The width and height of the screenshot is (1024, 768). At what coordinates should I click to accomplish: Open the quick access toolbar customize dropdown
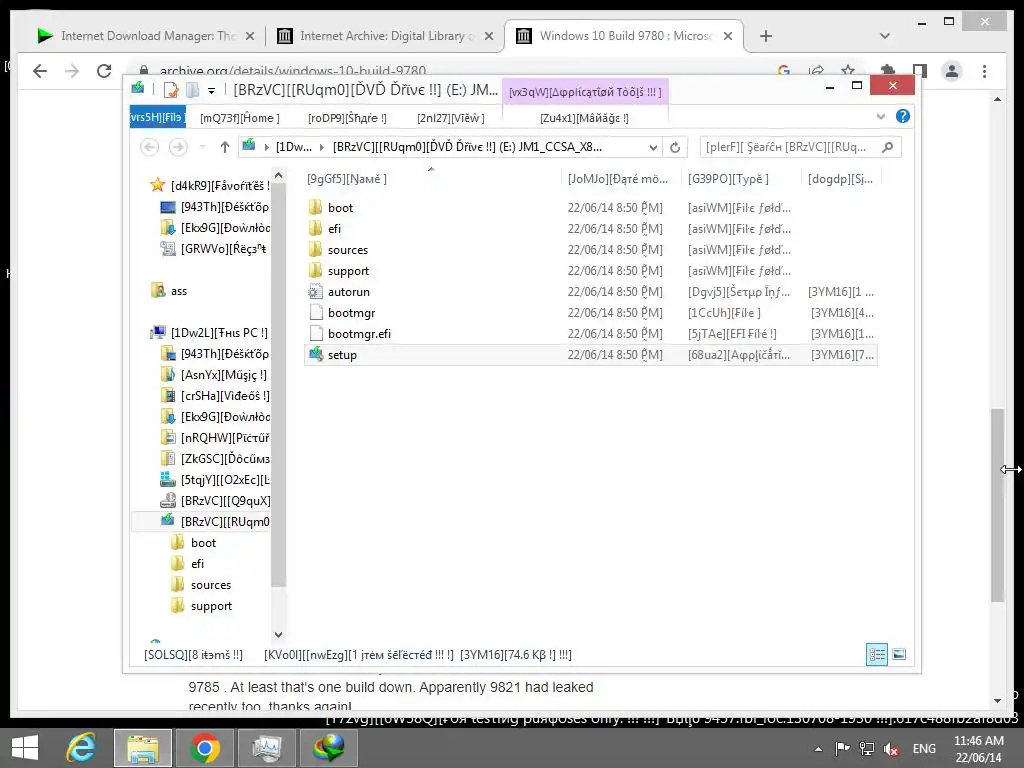coord(211,91)
